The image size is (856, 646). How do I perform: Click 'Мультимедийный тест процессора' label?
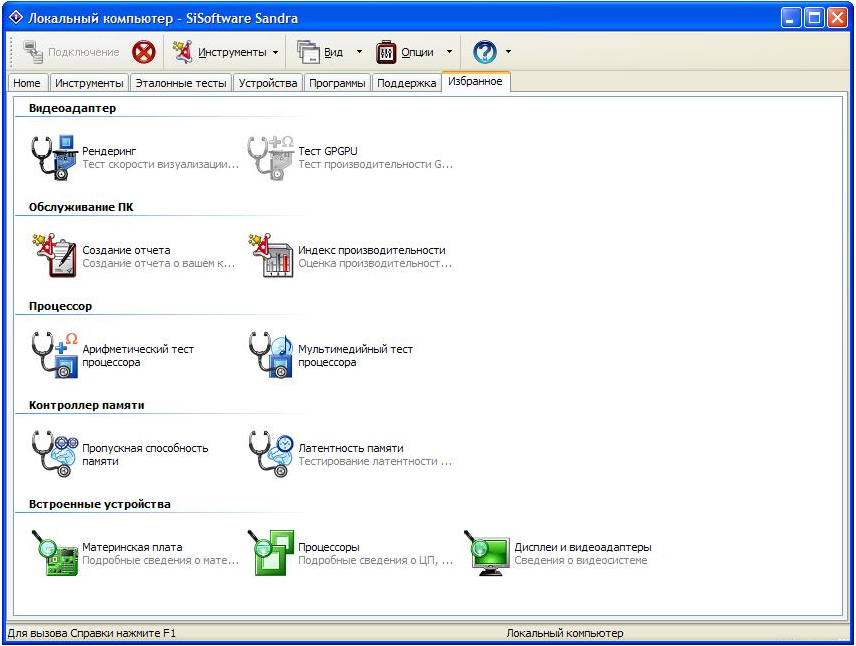pyautogui.click(x=355, y=355)
